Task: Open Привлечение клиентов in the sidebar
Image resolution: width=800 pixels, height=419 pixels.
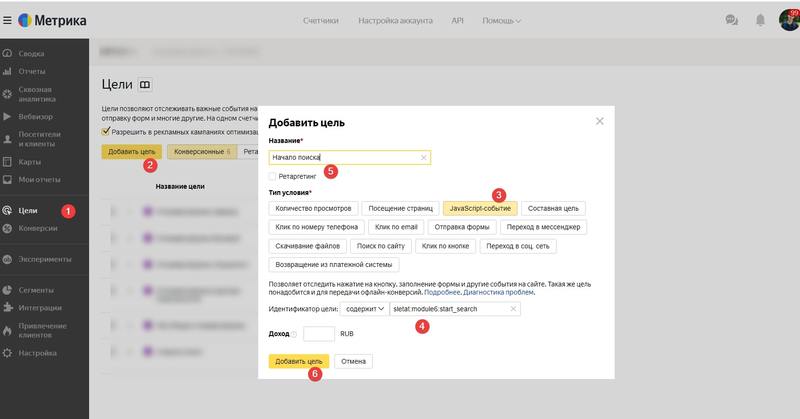Action: coord(42,330)
